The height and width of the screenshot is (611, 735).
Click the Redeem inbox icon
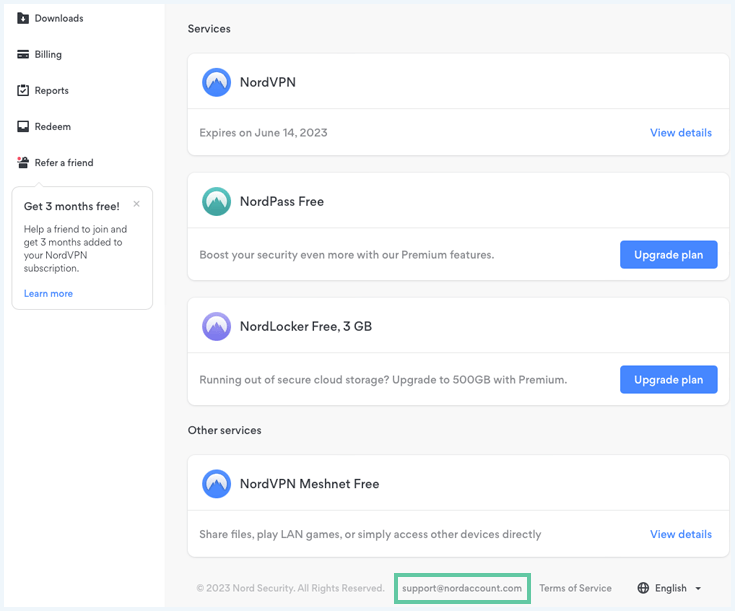pyautogui.click(x=23, y=127)
